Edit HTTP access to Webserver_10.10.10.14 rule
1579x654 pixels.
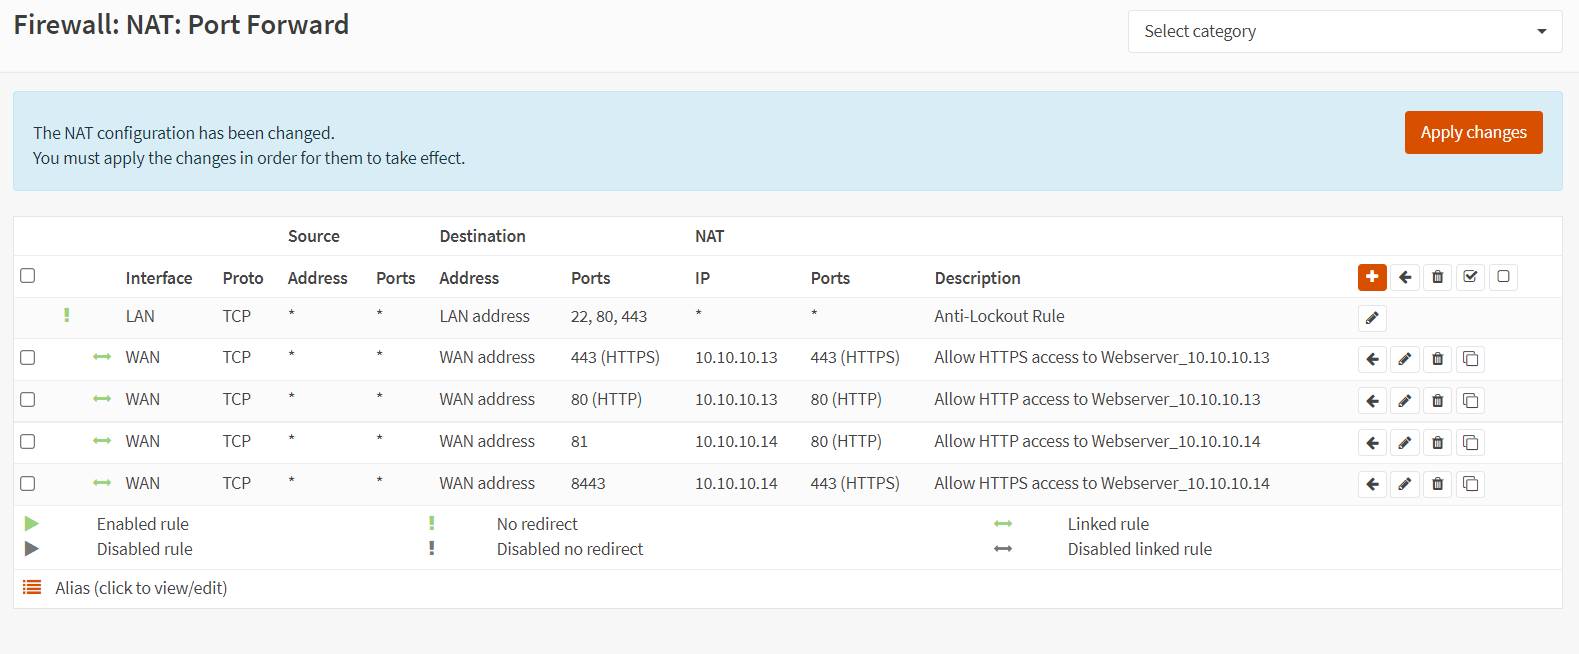click(1405, 443)
